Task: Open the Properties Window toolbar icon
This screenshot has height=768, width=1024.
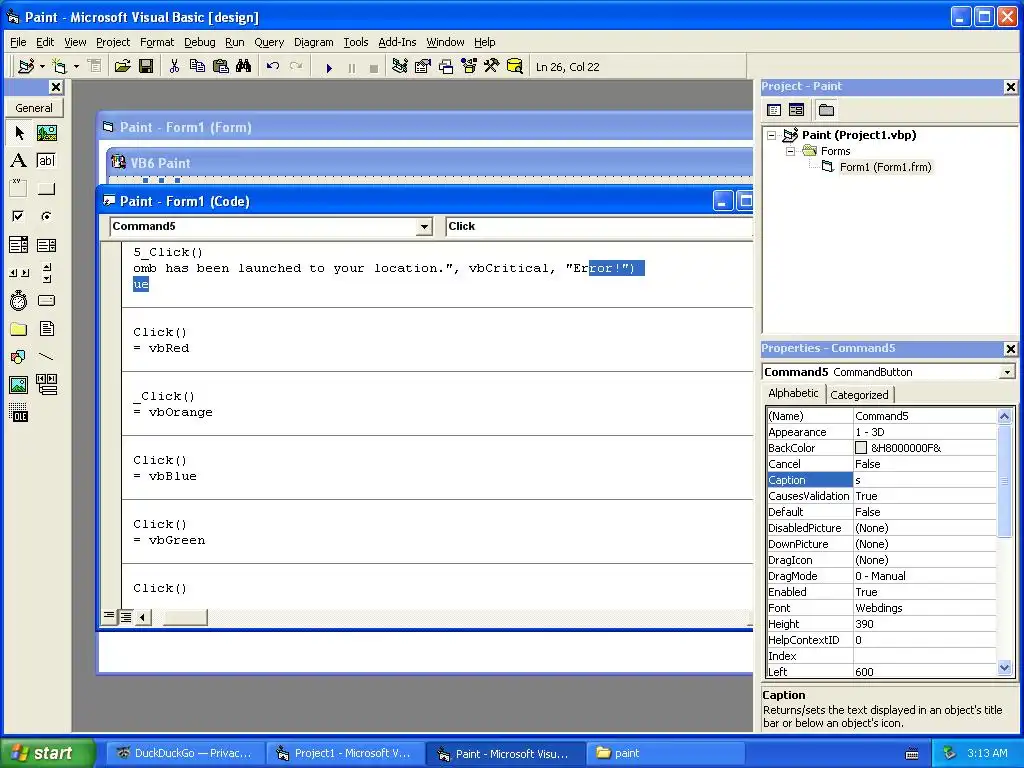Action: coord(423,67)
